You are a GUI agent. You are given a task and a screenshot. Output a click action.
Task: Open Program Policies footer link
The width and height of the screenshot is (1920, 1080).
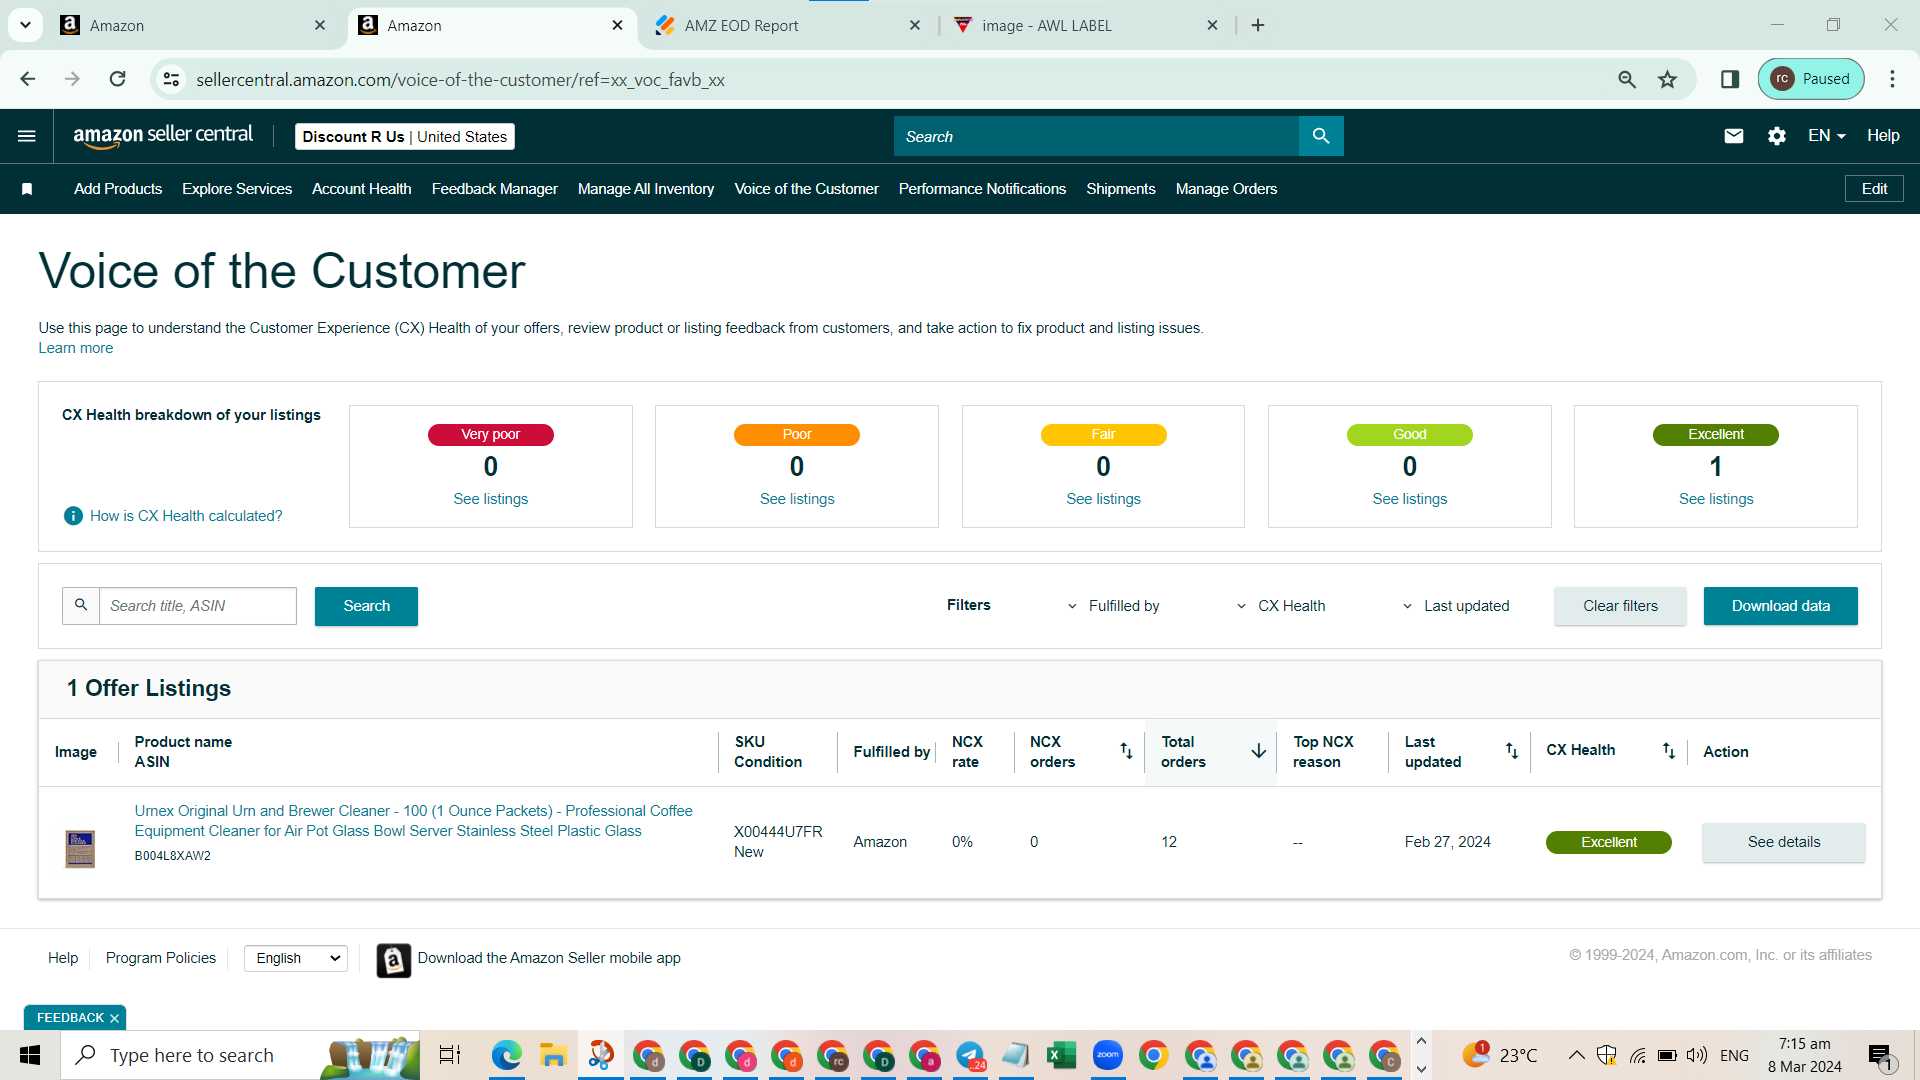[161, 958]
